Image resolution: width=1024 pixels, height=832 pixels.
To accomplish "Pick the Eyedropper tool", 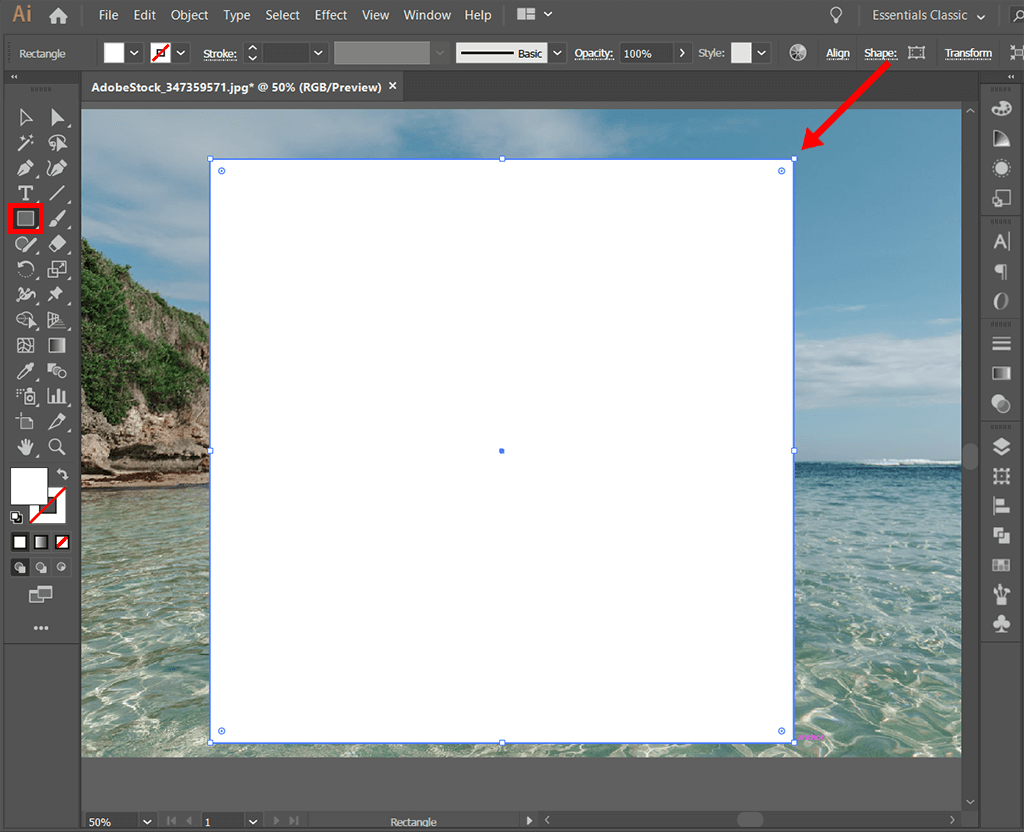I will 25,371.
